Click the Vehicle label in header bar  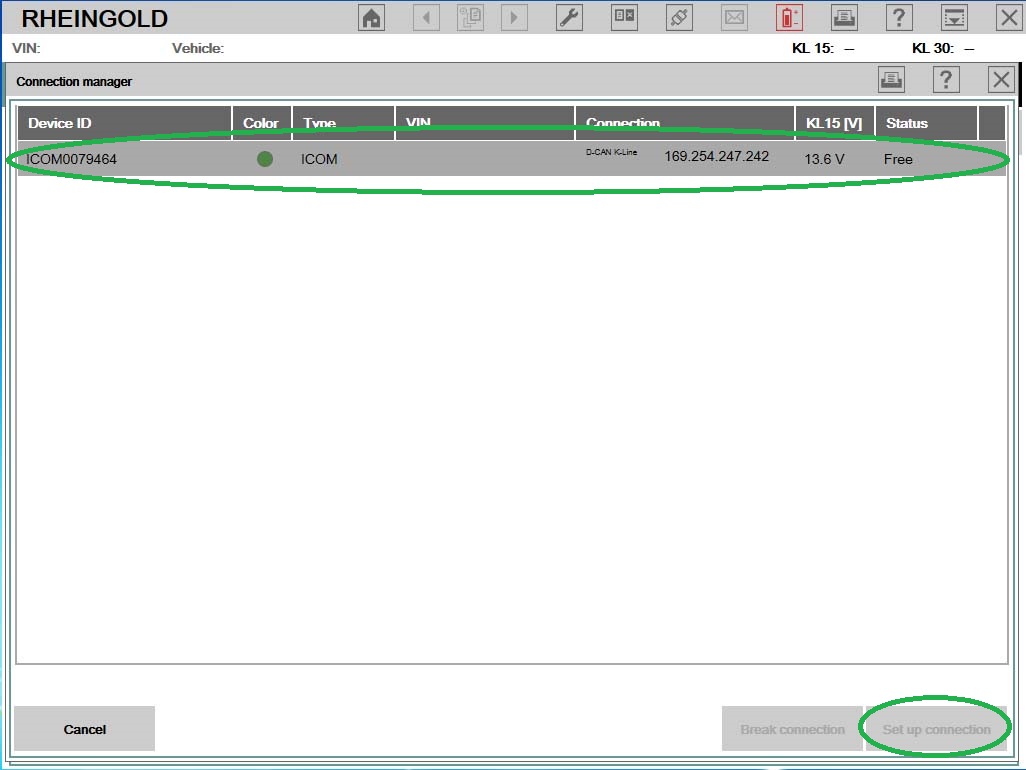(198, 48)
